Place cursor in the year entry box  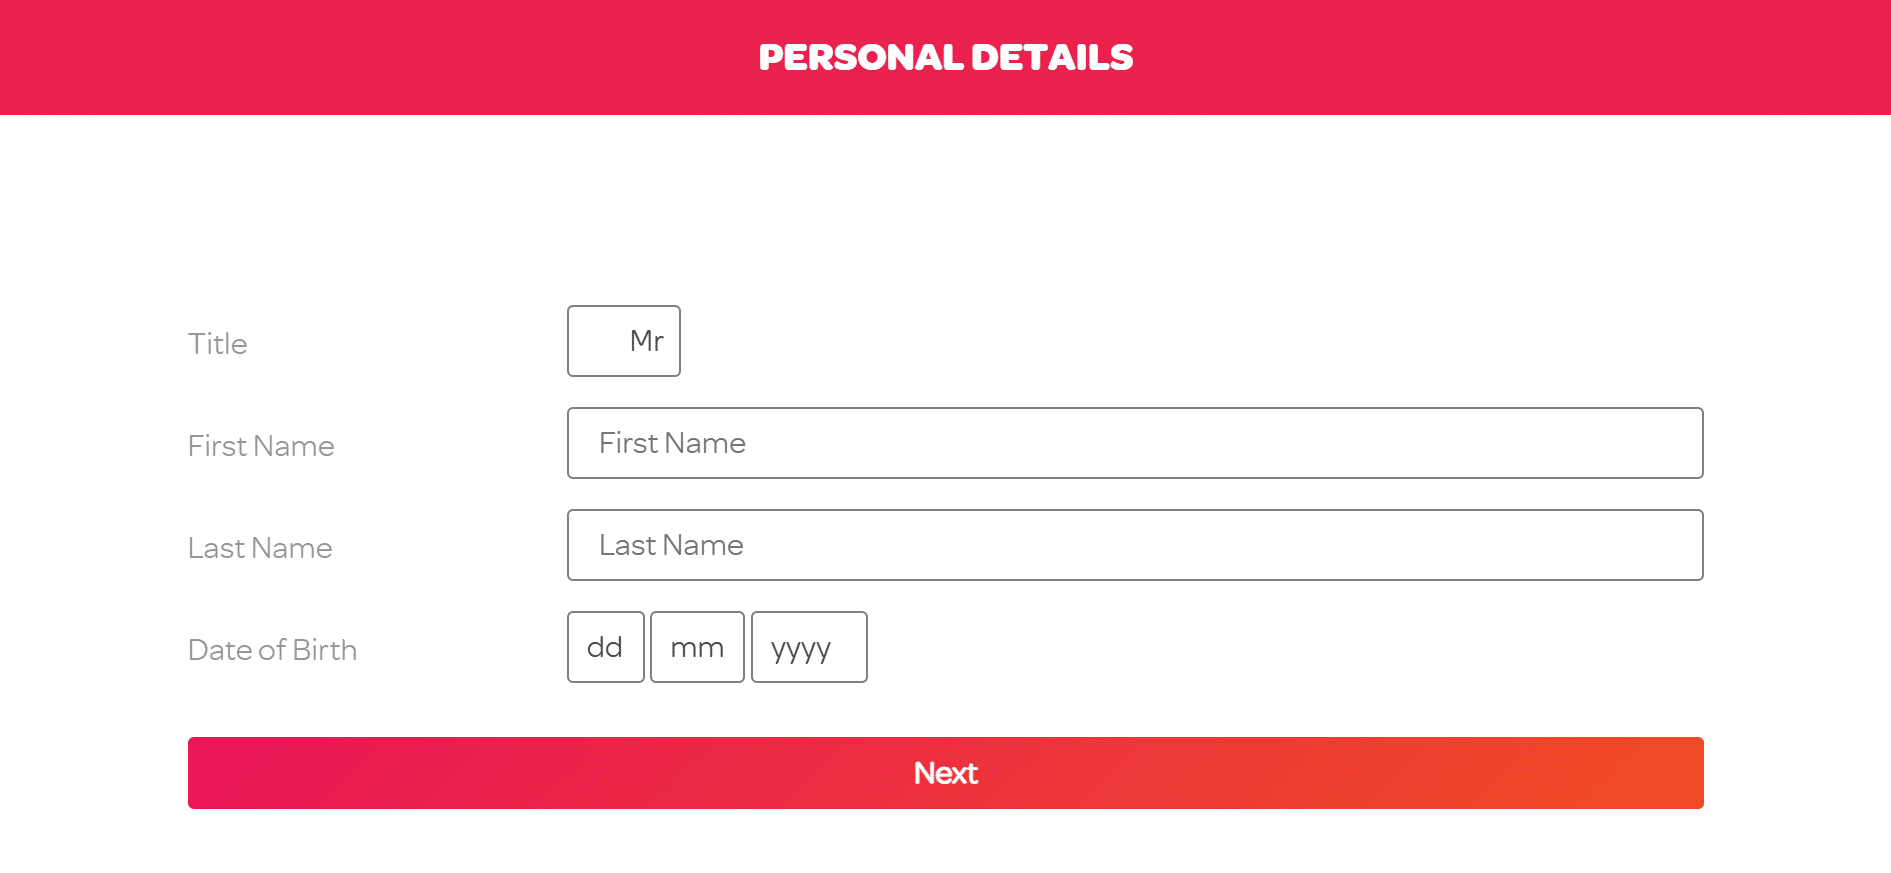809,647
